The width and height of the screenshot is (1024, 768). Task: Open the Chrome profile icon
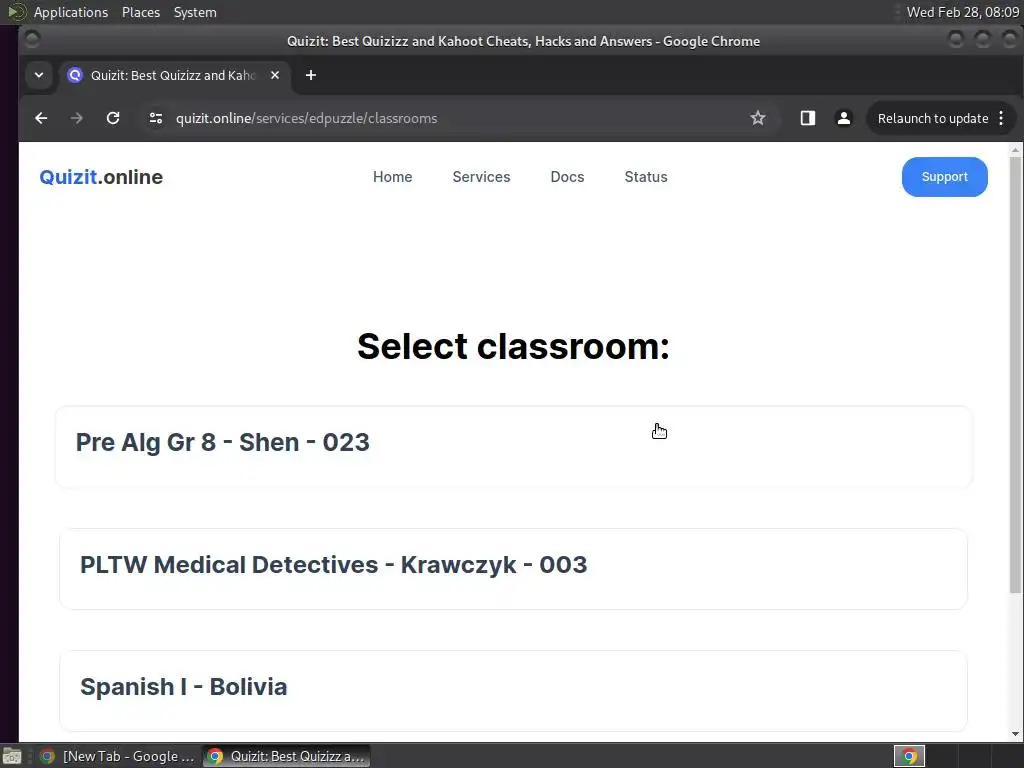click(x=844, y=118)
